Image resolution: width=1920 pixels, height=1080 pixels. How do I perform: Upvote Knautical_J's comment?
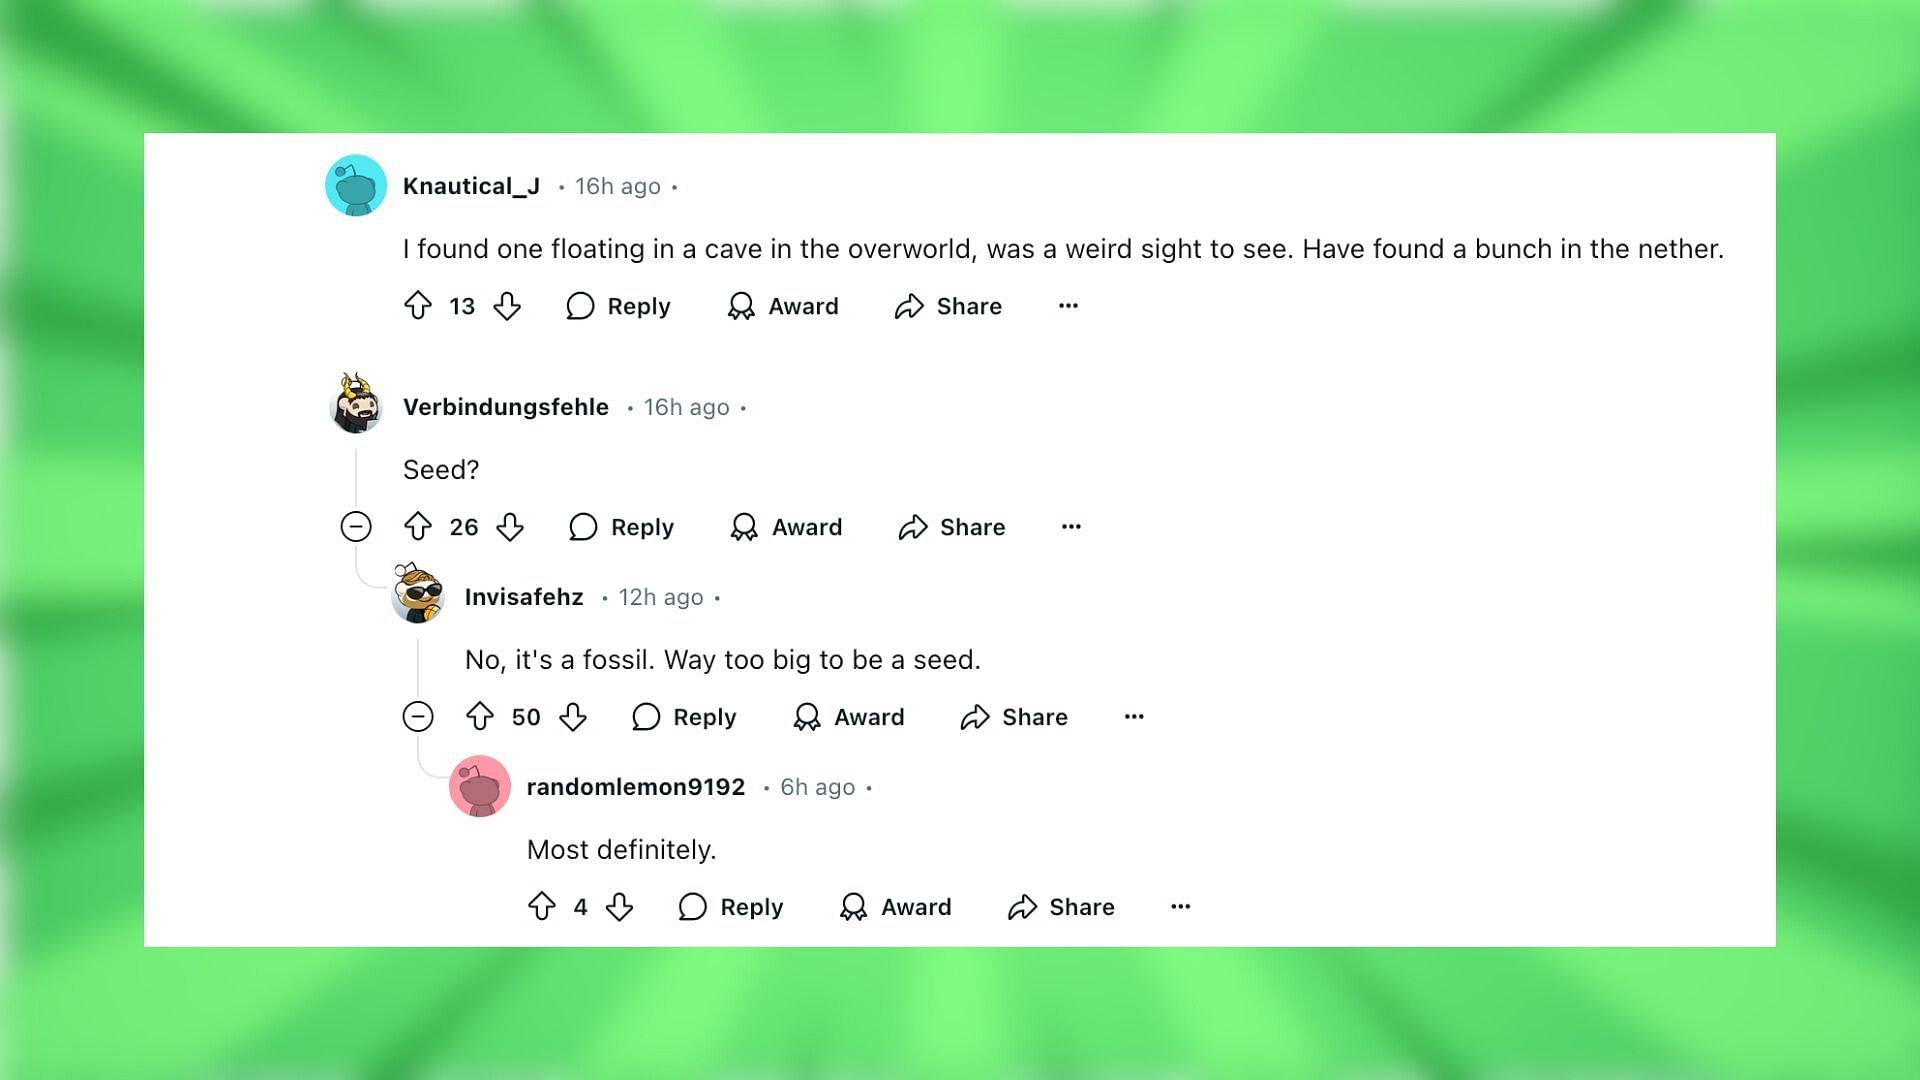click(418, 306)
